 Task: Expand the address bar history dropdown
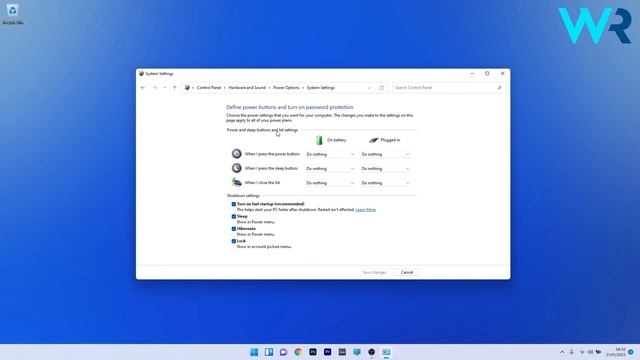point(369,88)
